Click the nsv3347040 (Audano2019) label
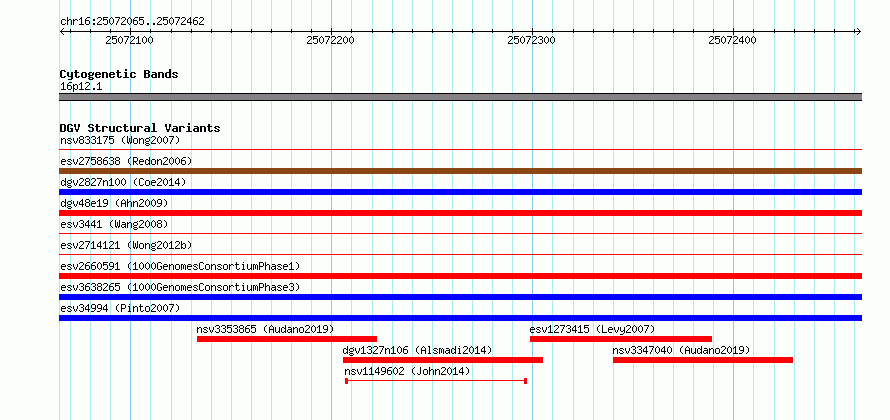Screen dimensions: 890x420 [x=681, y=350]
